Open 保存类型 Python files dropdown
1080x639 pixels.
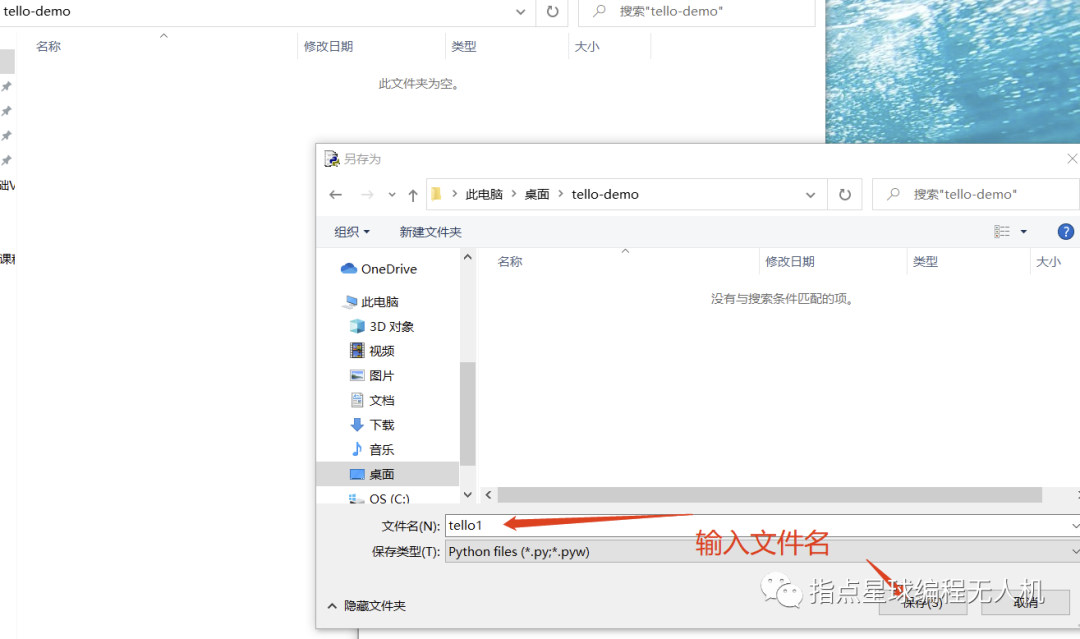(762, 552)
